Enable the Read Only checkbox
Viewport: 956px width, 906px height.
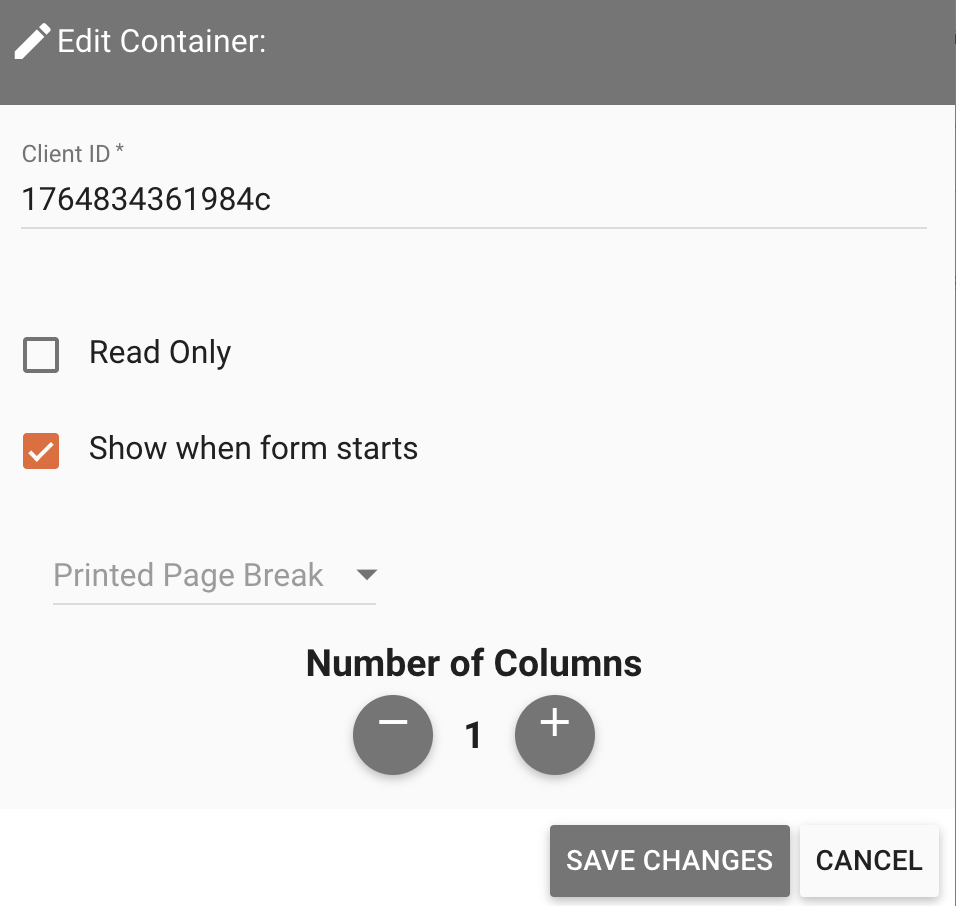(41, 354)
